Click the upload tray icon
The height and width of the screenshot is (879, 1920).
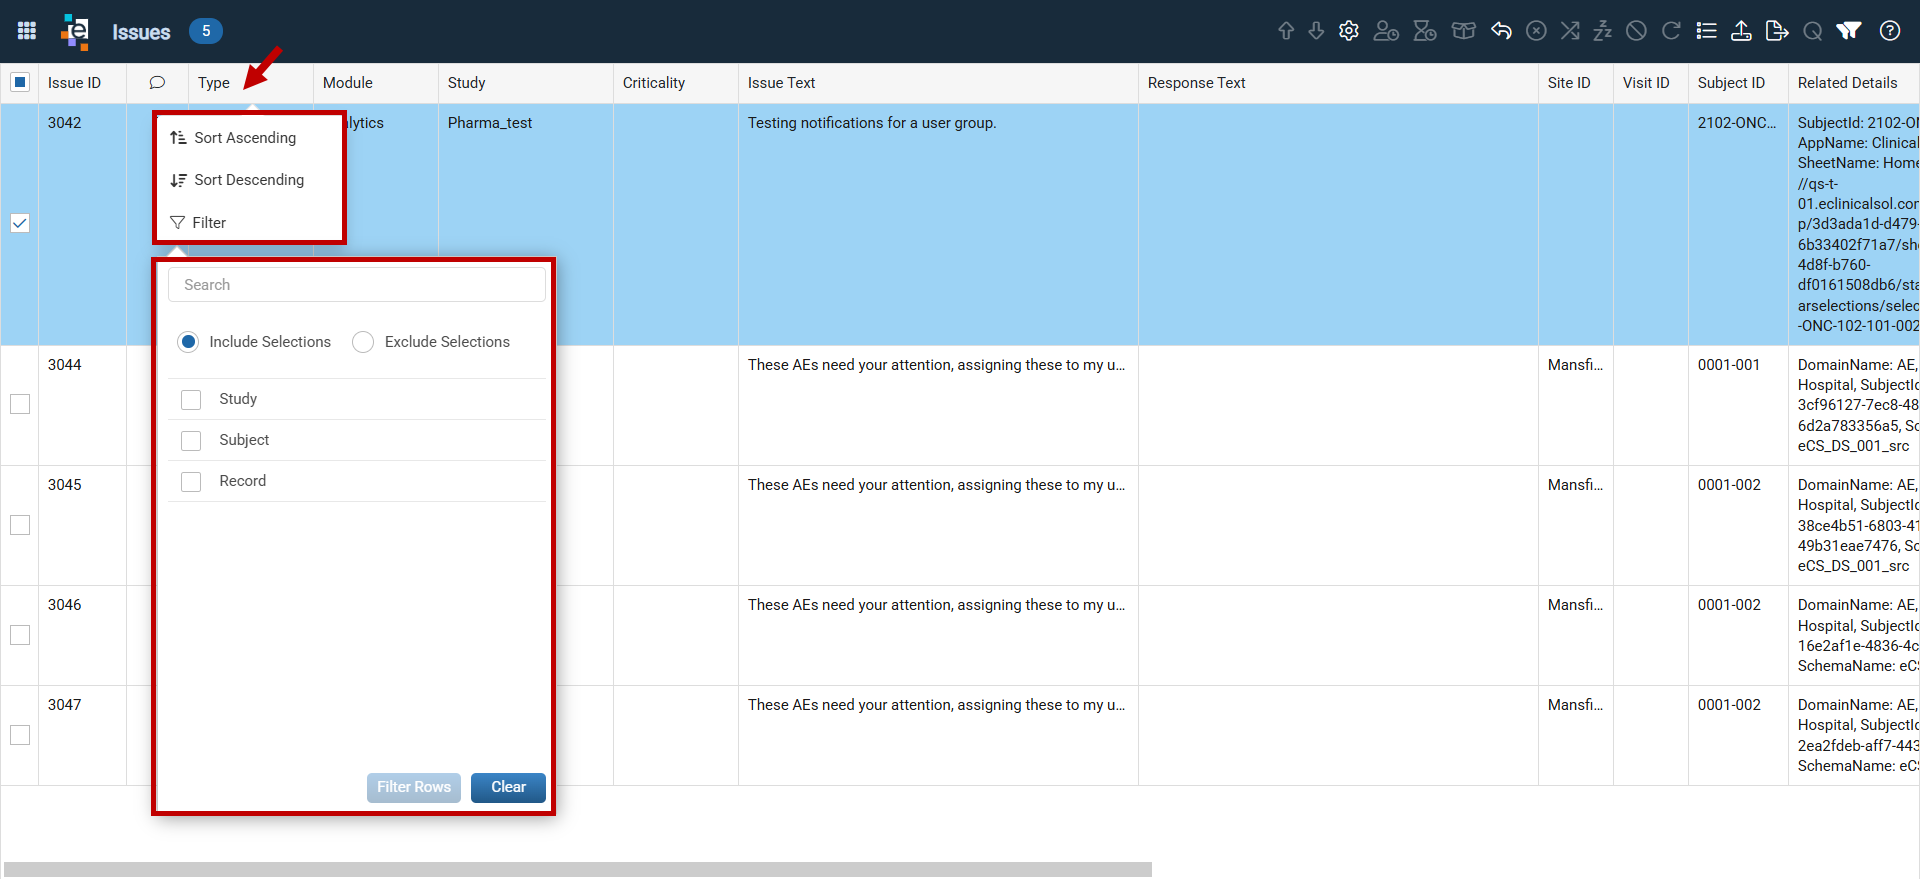click(x=1741, y=31)
